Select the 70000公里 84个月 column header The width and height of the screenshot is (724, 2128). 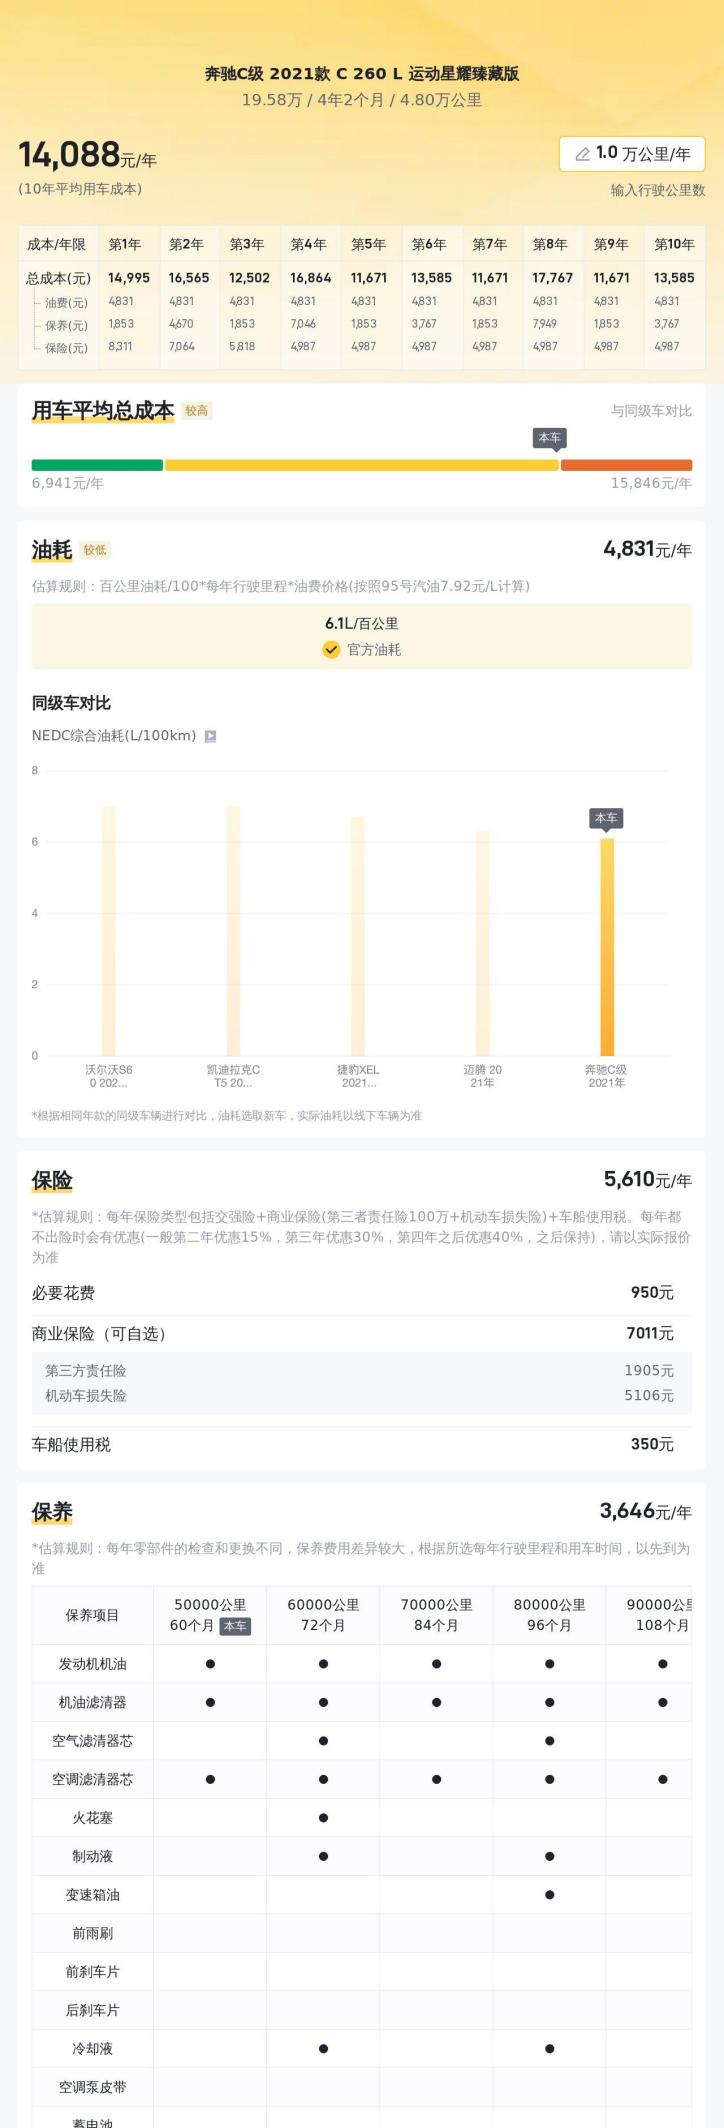point(436,1615)
